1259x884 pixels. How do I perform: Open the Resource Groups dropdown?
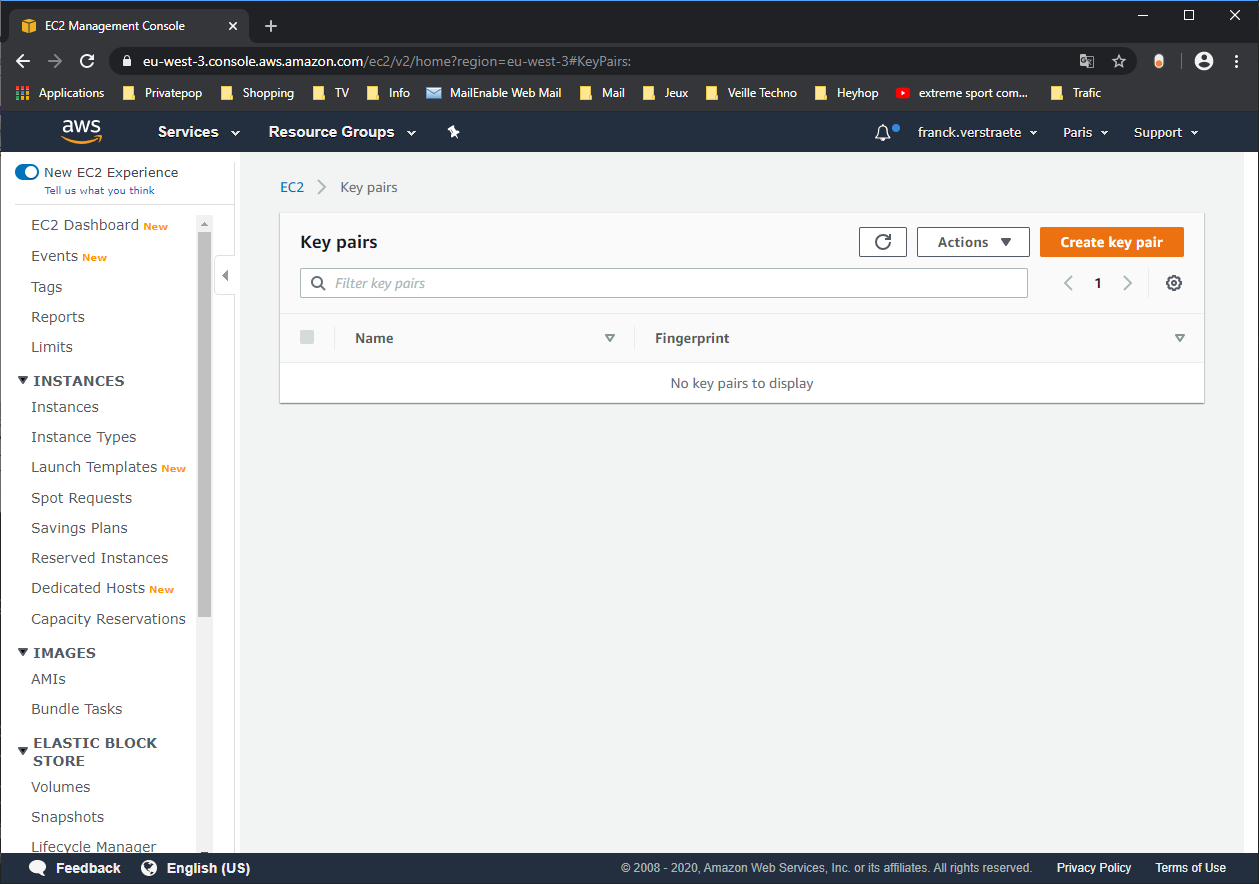[342, 132]
